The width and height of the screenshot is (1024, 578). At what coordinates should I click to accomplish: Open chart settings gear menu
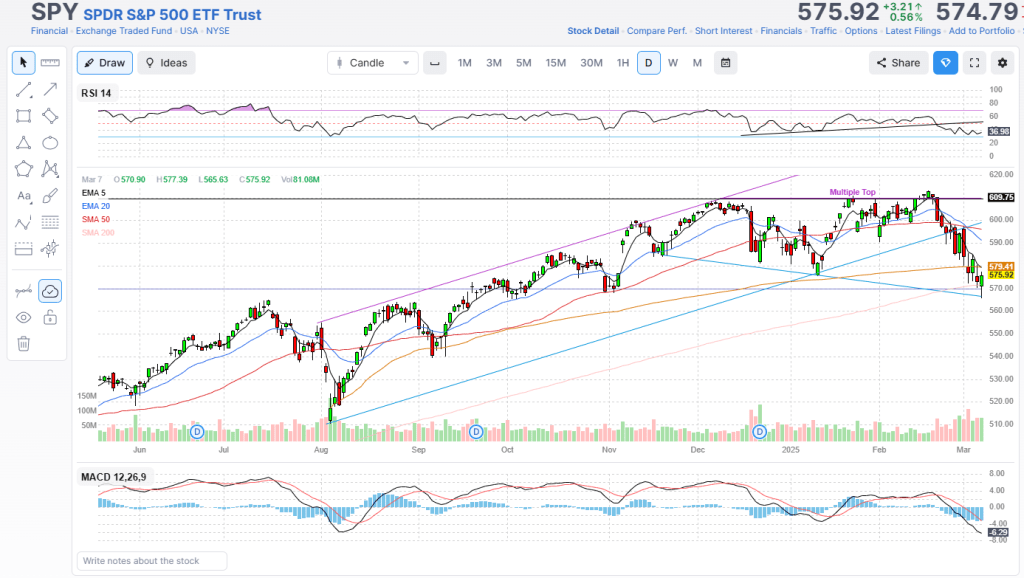(1003, 63)
